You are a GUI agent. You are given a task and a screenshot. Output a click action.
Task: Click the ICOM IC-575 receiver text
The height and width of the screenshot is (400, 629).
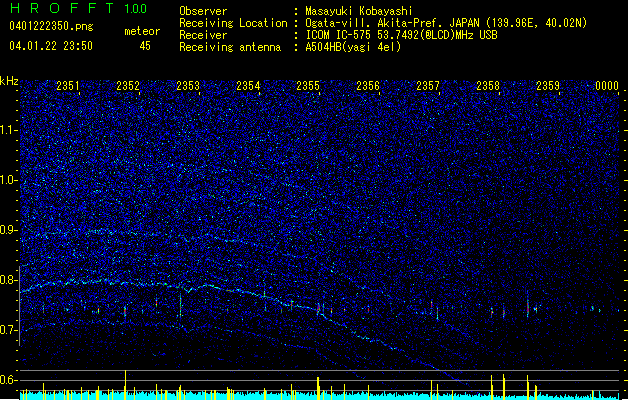tap(401, 35)
